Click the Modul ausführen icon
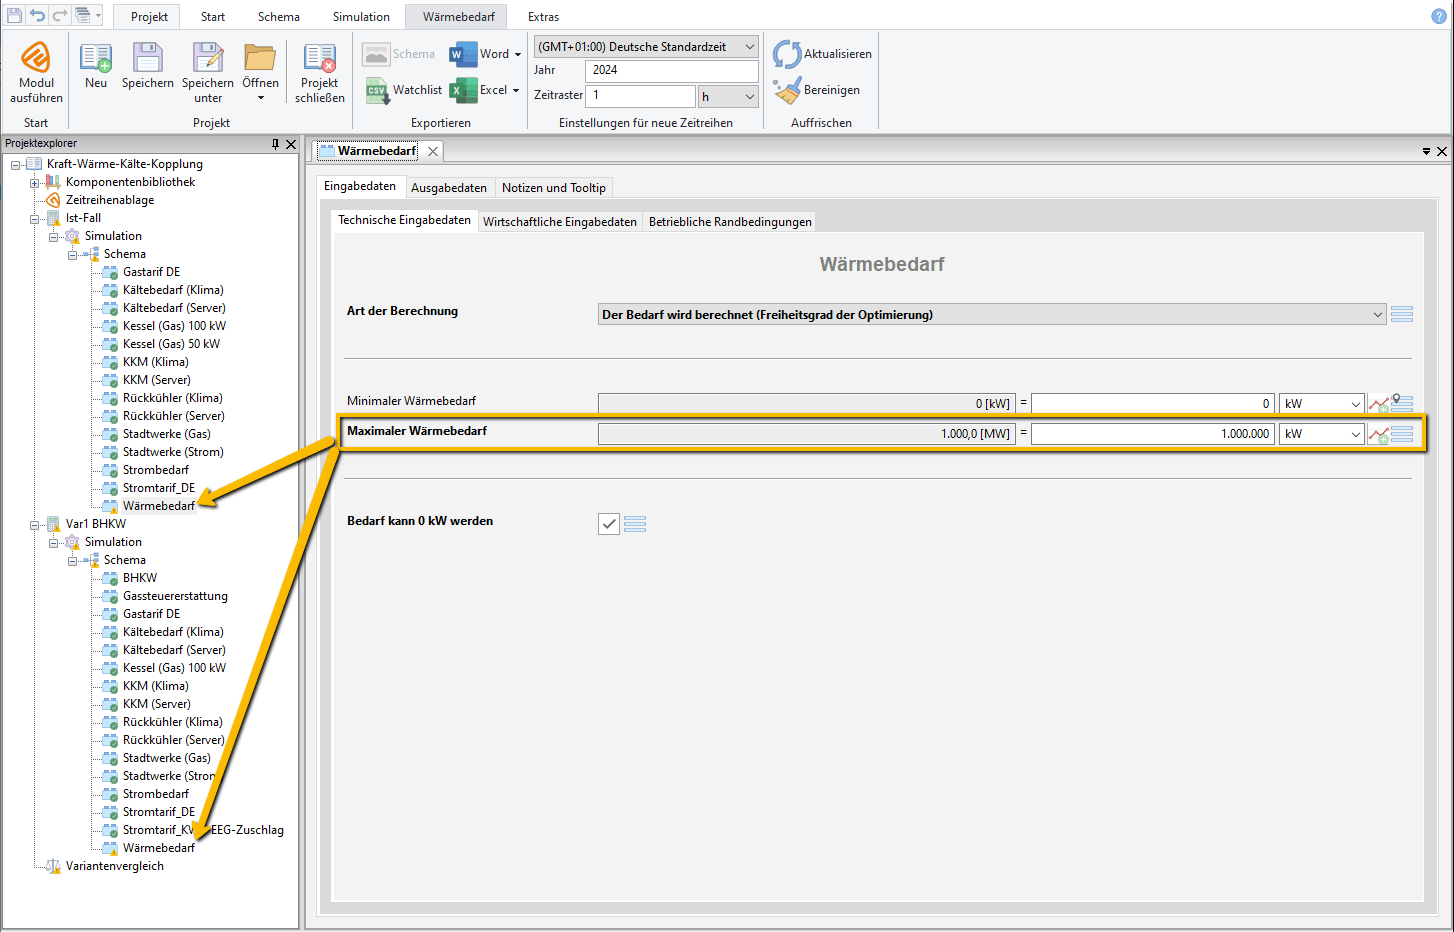Image resolution: width=1454 pixels, height=932 pixels. [x=36, y=58]
